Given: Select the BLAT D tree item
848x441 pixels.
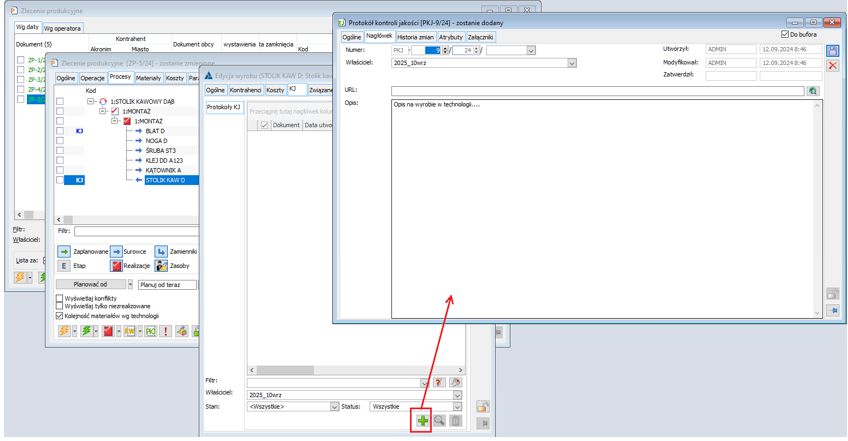Looking at the screenshot, I should (x=155, y=131).
